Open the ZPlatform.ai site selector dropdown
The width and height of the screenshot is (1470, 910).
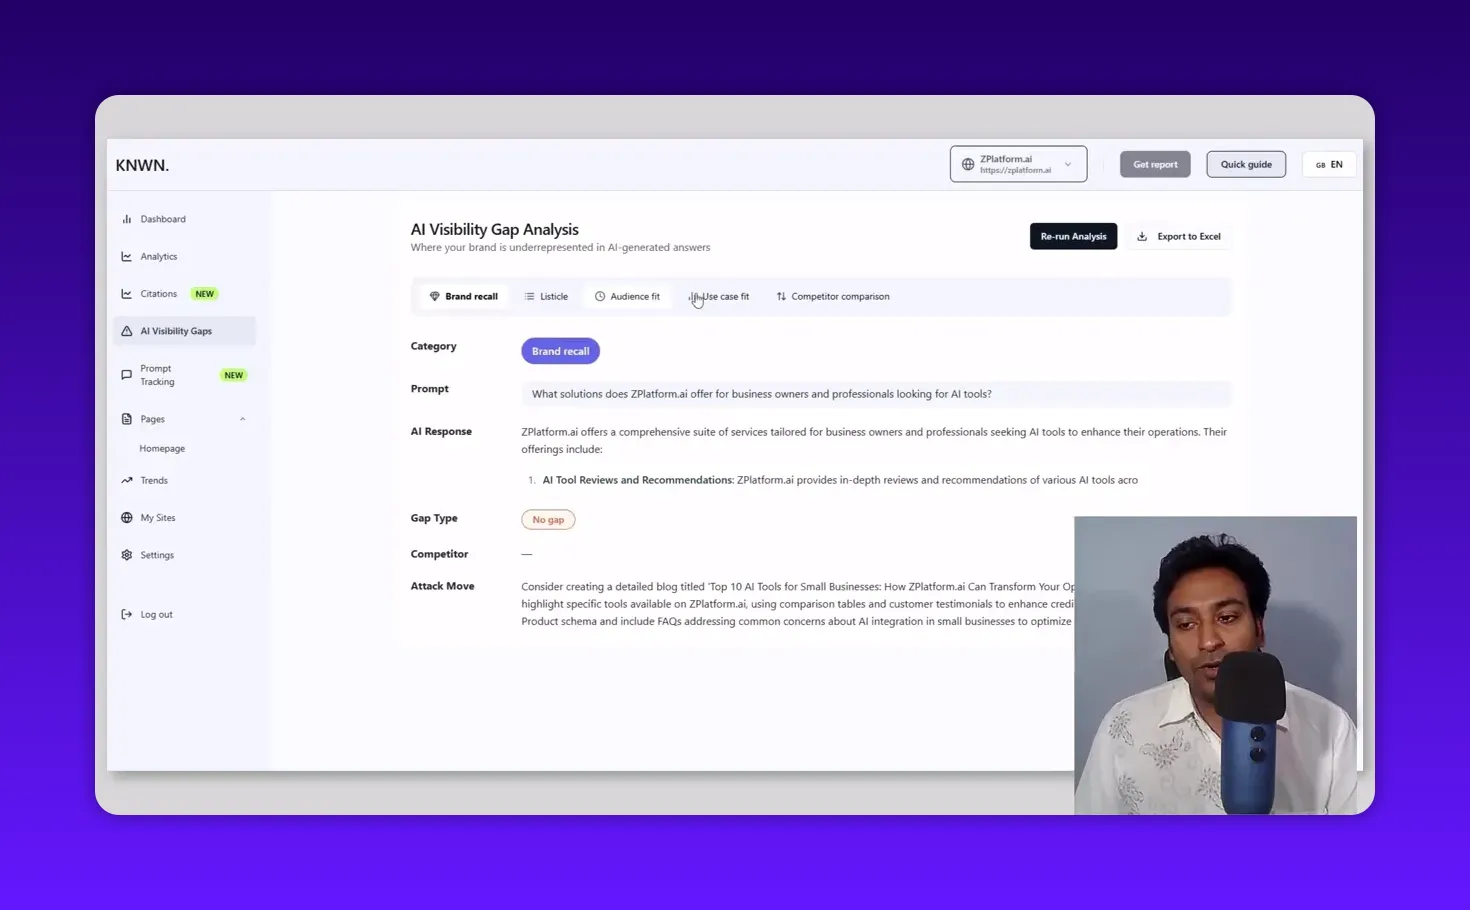point(1018,163)
